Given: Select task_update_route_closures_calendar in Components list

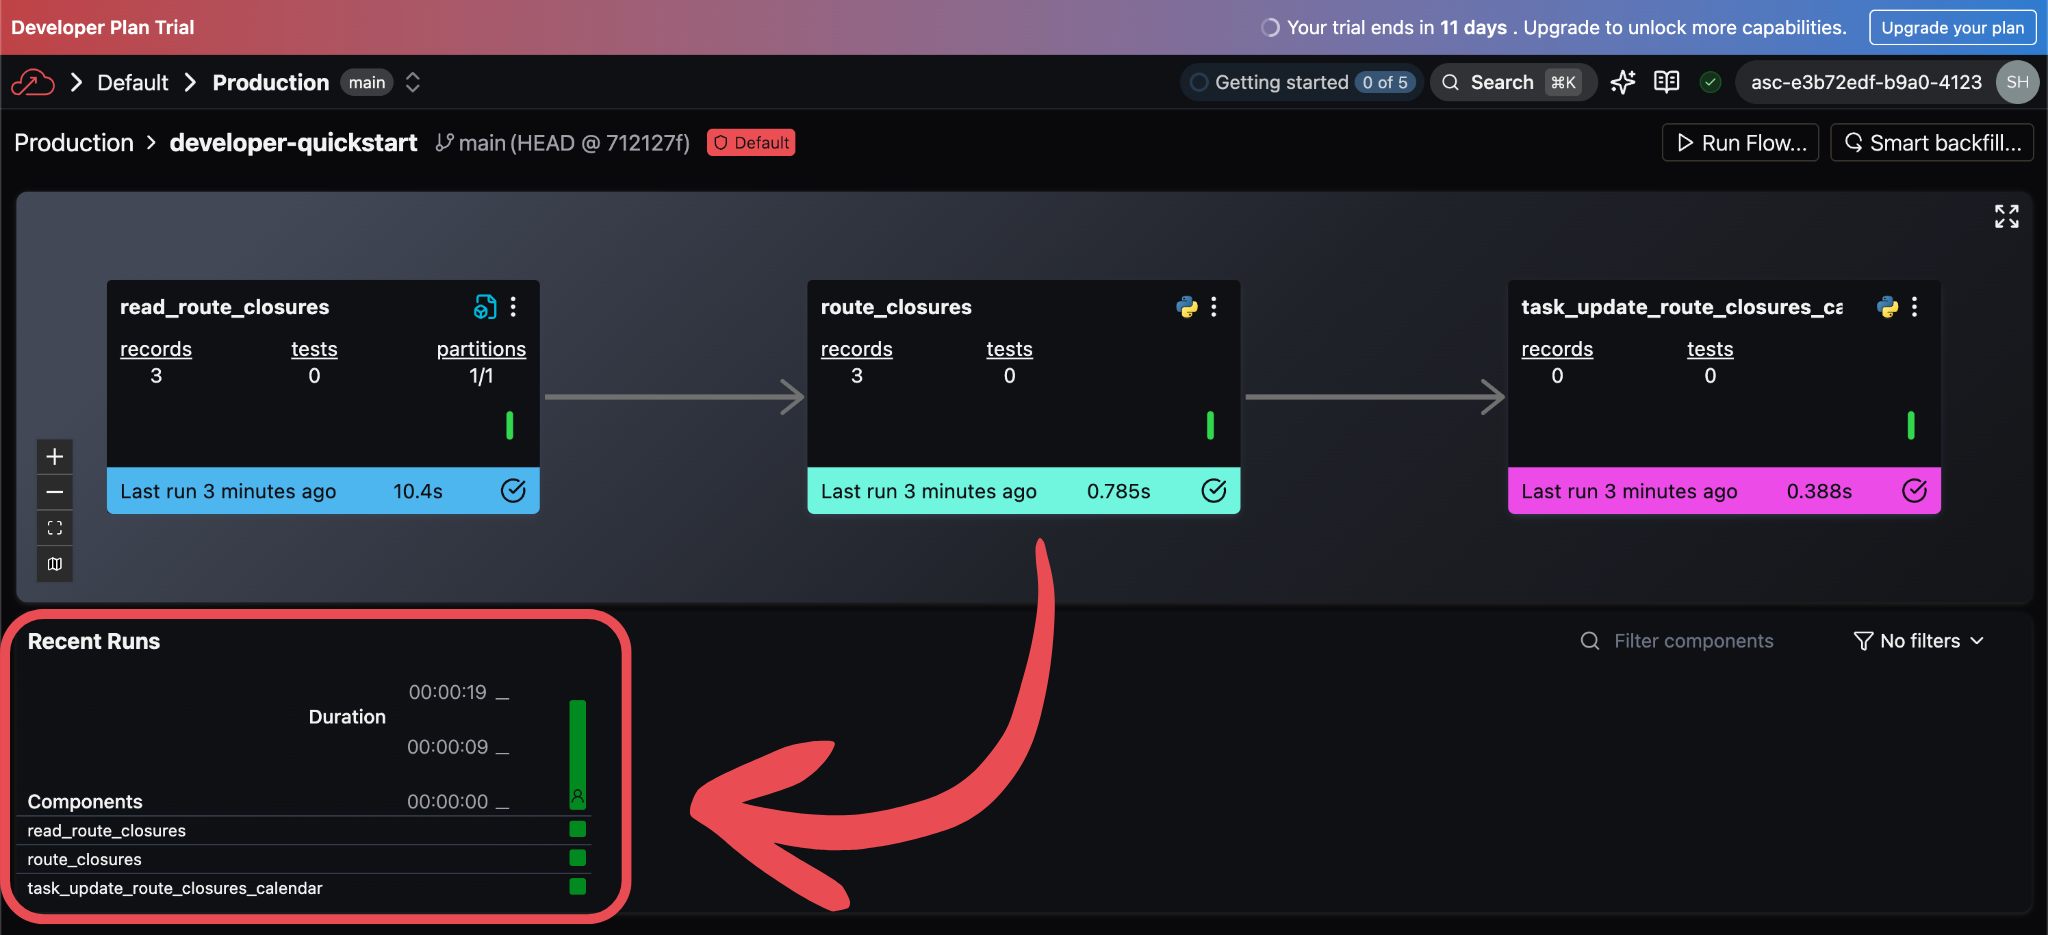Looking at the screenshot, I should point(175,888).
